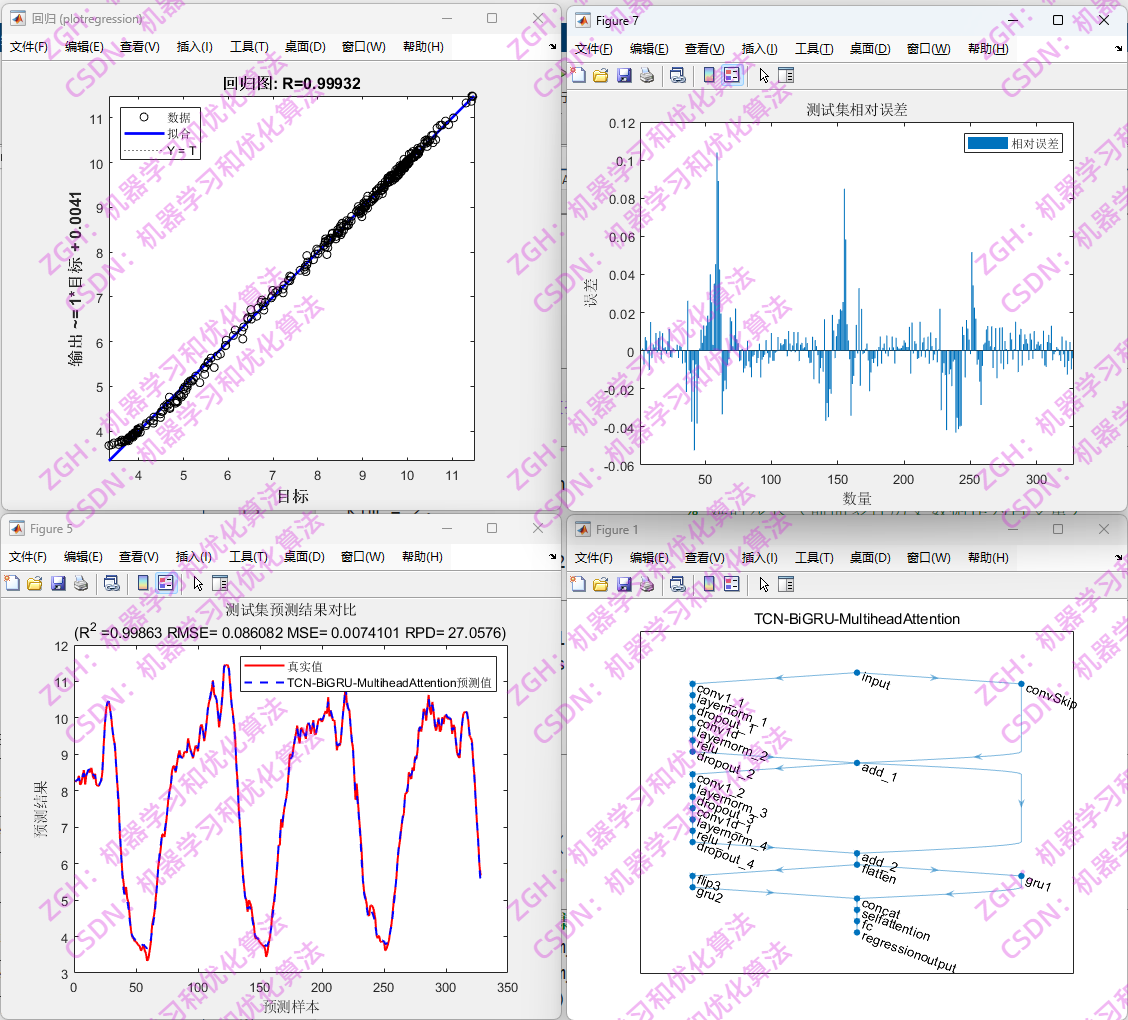Open 窗口(W) menu in Figure 5

click(363, 557)
